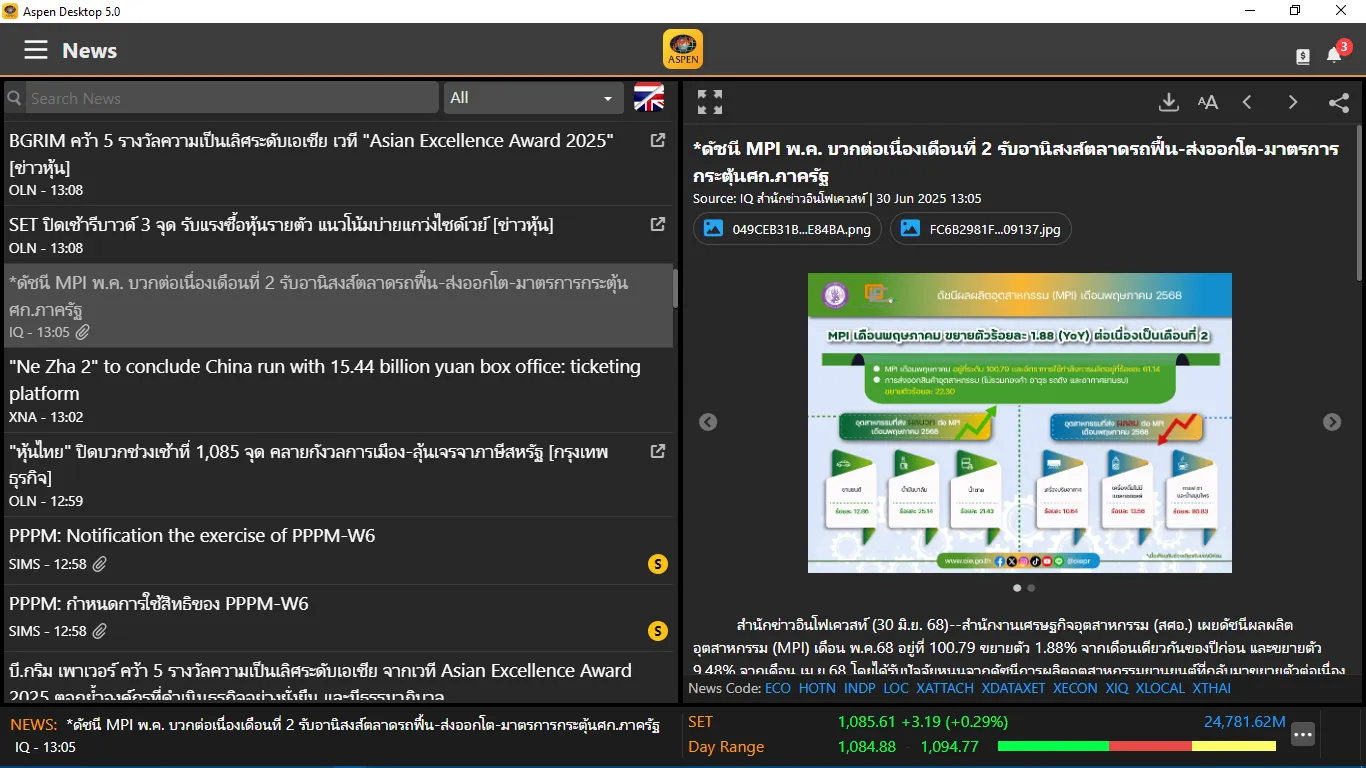The height and width of the screenshot is (768, 1366).
Task: Download the current news article
Action: click(x=1168, y=102)
